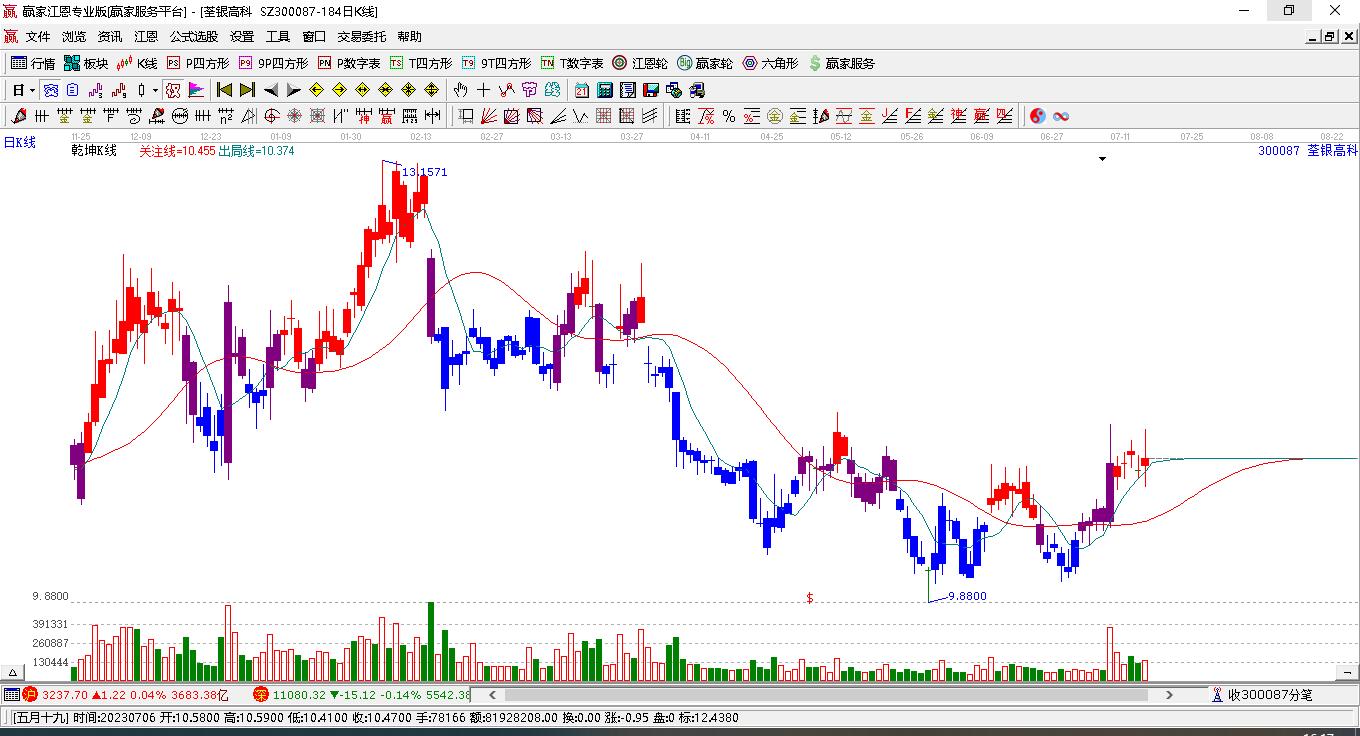Open the P四方形 tool
Viewport: 1360px width, 736px height.
pos(197,63)
